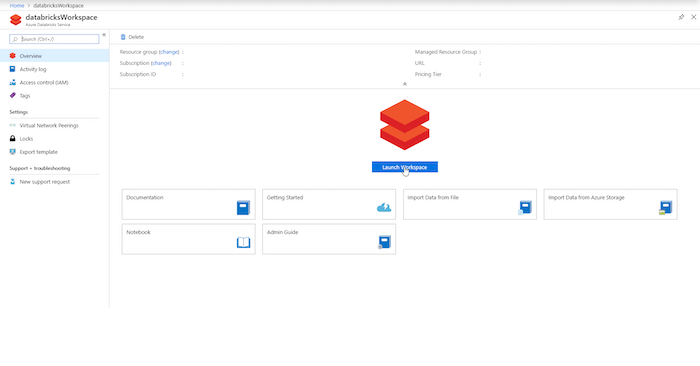Screen dimensions: 700x366
Task: Close the databricksWorkspace blade
Action: [x=693, y=17]
